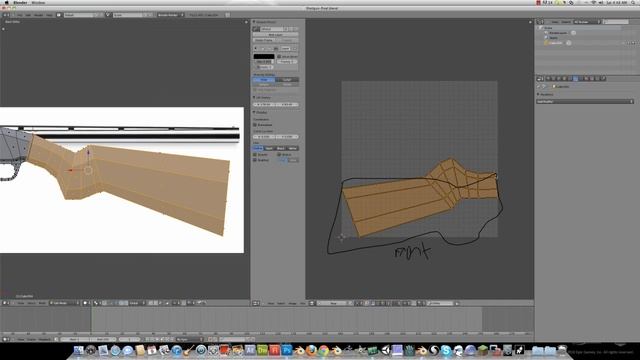This screenshot has width=640, height=360.
Task: Open the Apple menu
Action: coord(7,2)
